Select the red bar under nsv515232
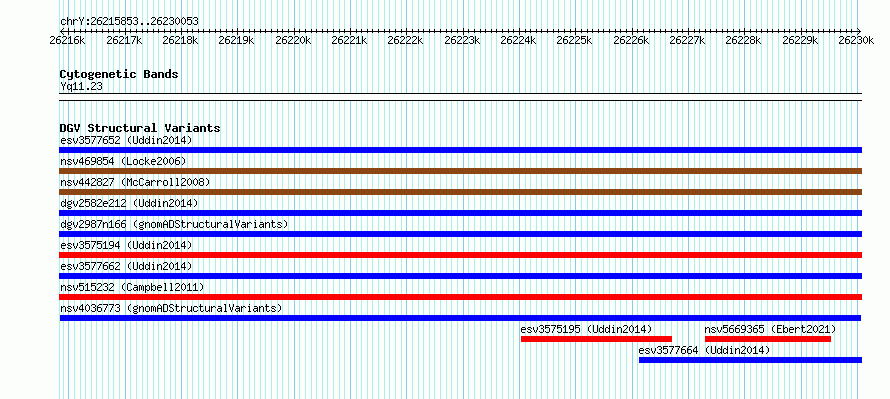The height and width of the screenshot is (399, 890). (x=460, y=297)
